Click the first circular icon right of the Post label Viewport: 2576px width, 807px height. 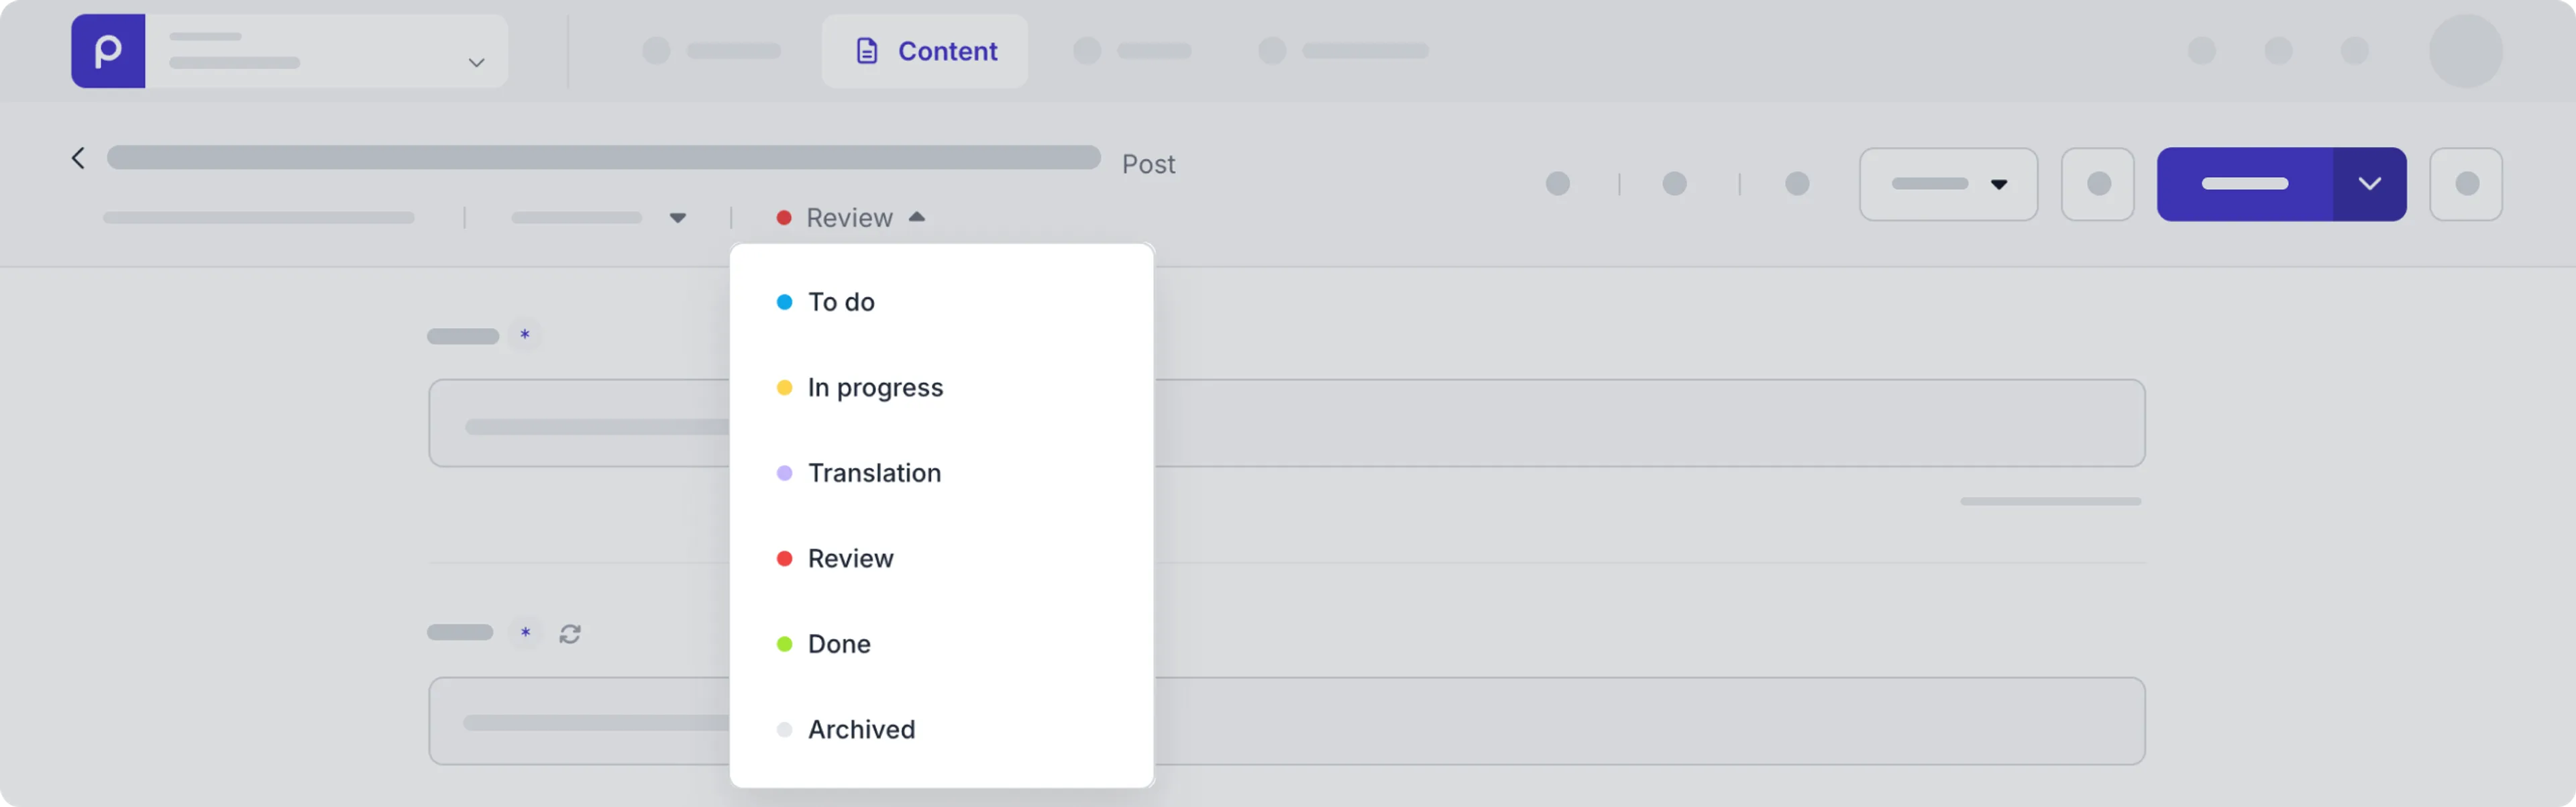[x=1558, y=184]
